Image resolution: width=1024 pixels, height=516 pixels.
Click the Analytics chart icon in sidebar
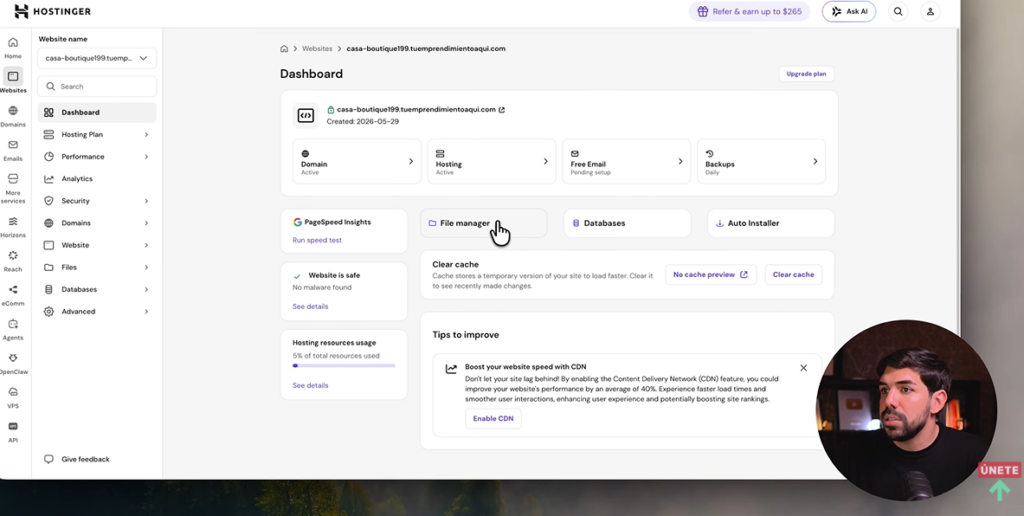pos(48,179)
